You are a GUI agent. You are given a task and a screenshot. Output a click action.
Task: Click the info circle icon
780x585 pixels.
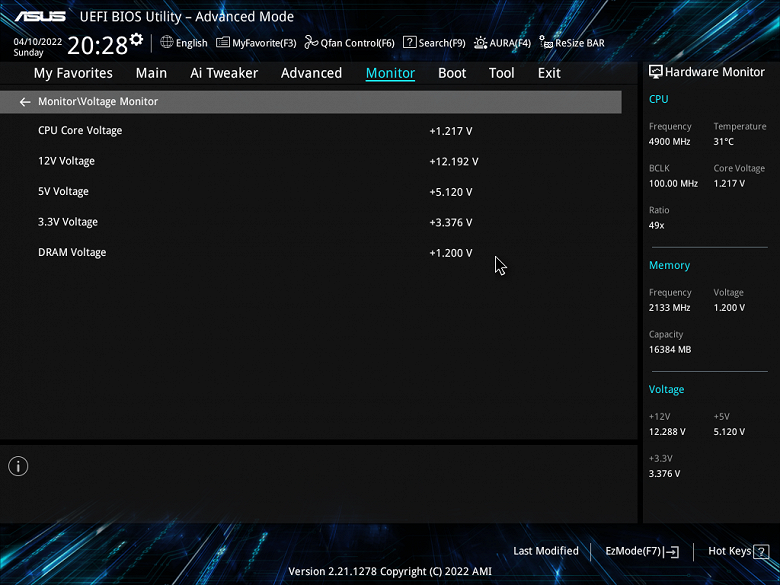click(x=18, y=466)
